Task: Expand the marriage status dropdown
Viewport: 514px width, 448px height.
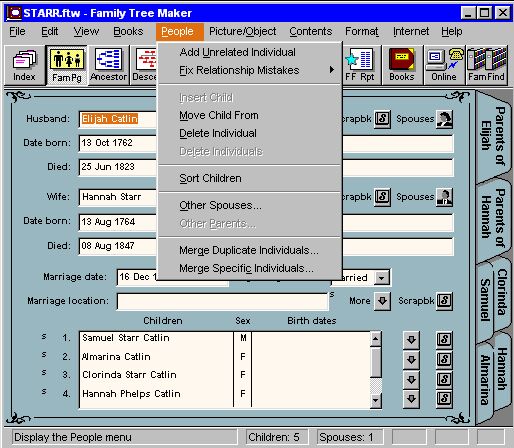Action: (x=382, y=278)
